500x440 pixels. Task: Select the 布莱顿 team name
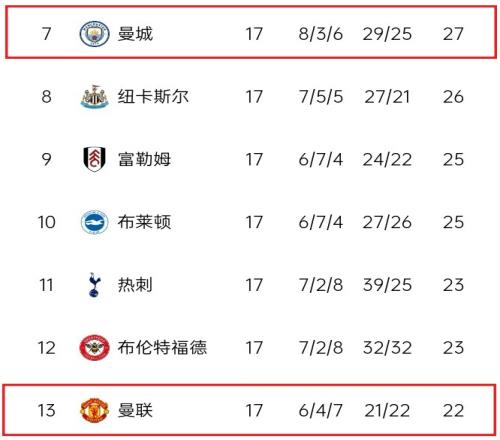(144, 222)
